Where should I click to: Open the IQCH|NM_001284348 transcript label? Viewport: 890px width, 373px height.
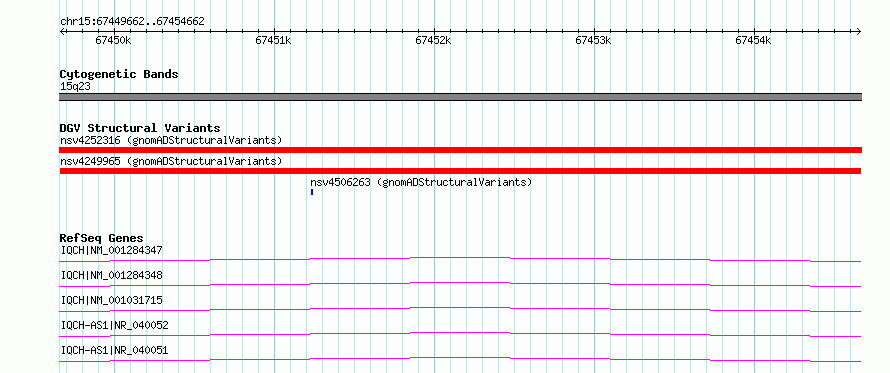(112, 275)
